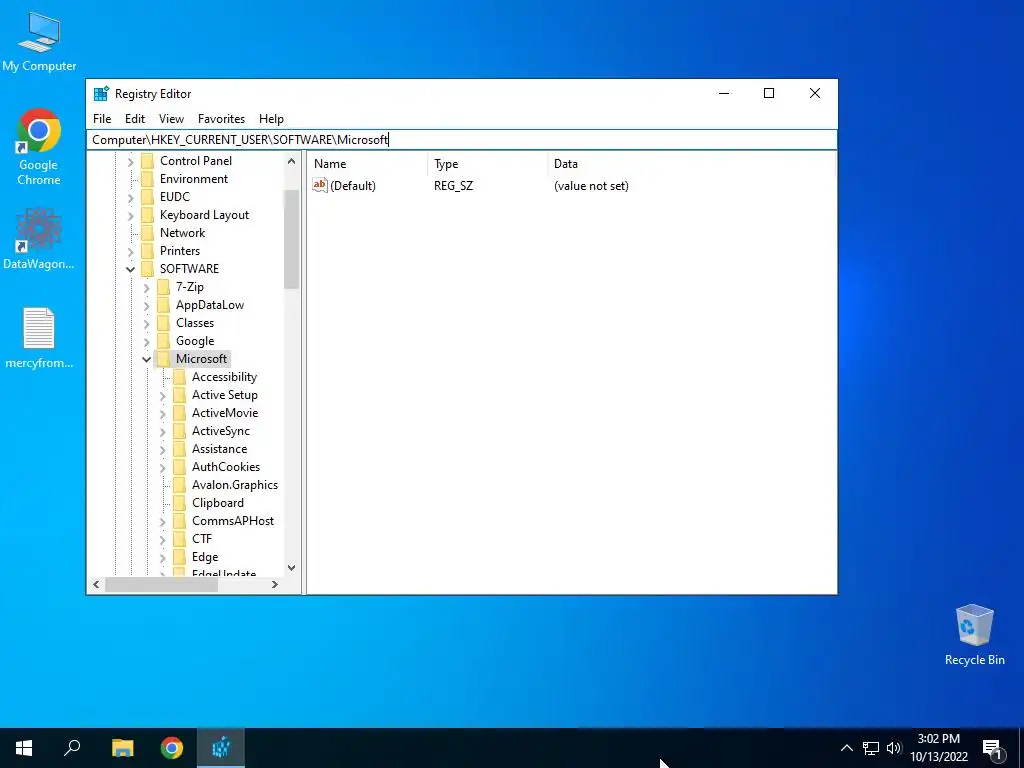
Task: Select the Environment key
Action: pos(194,179)
